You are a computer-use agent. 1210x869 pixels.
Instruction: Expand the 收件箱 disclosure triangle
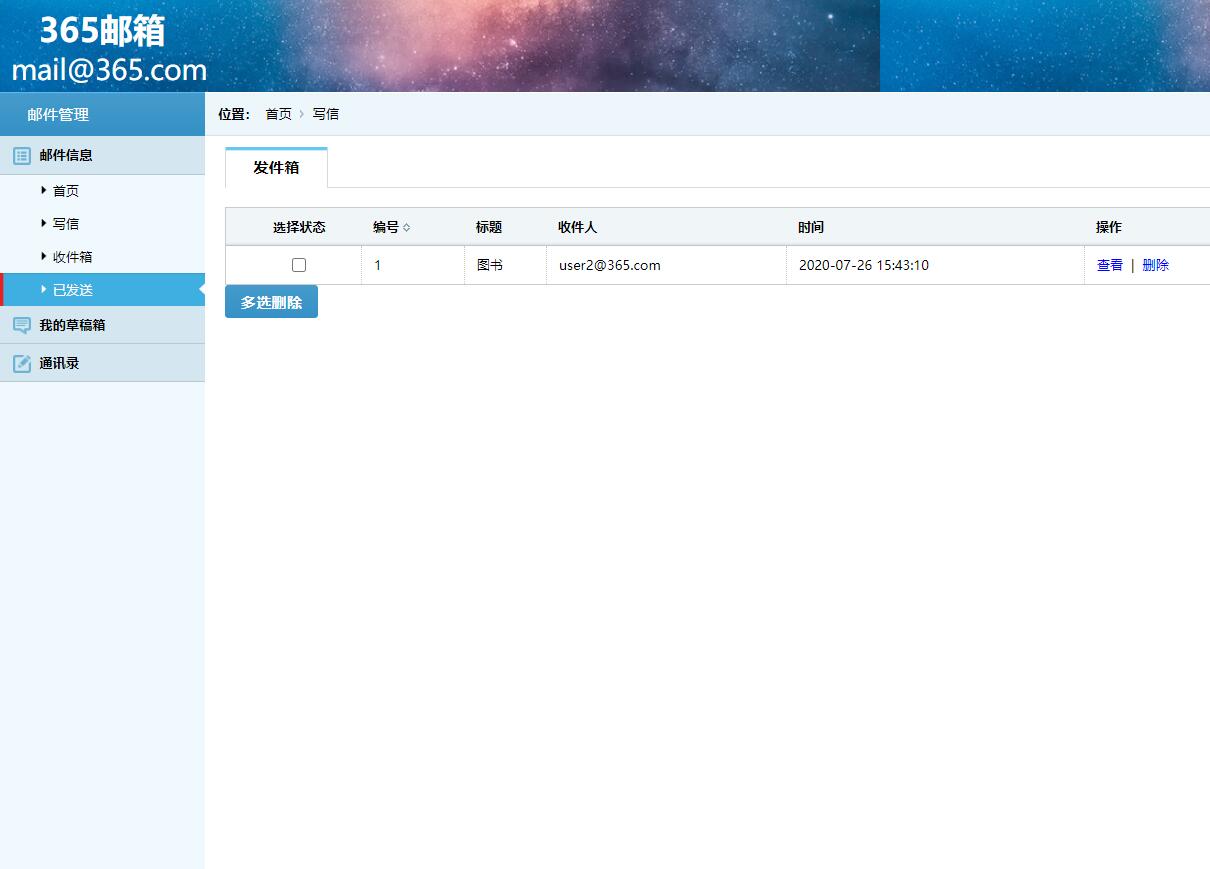44,256
